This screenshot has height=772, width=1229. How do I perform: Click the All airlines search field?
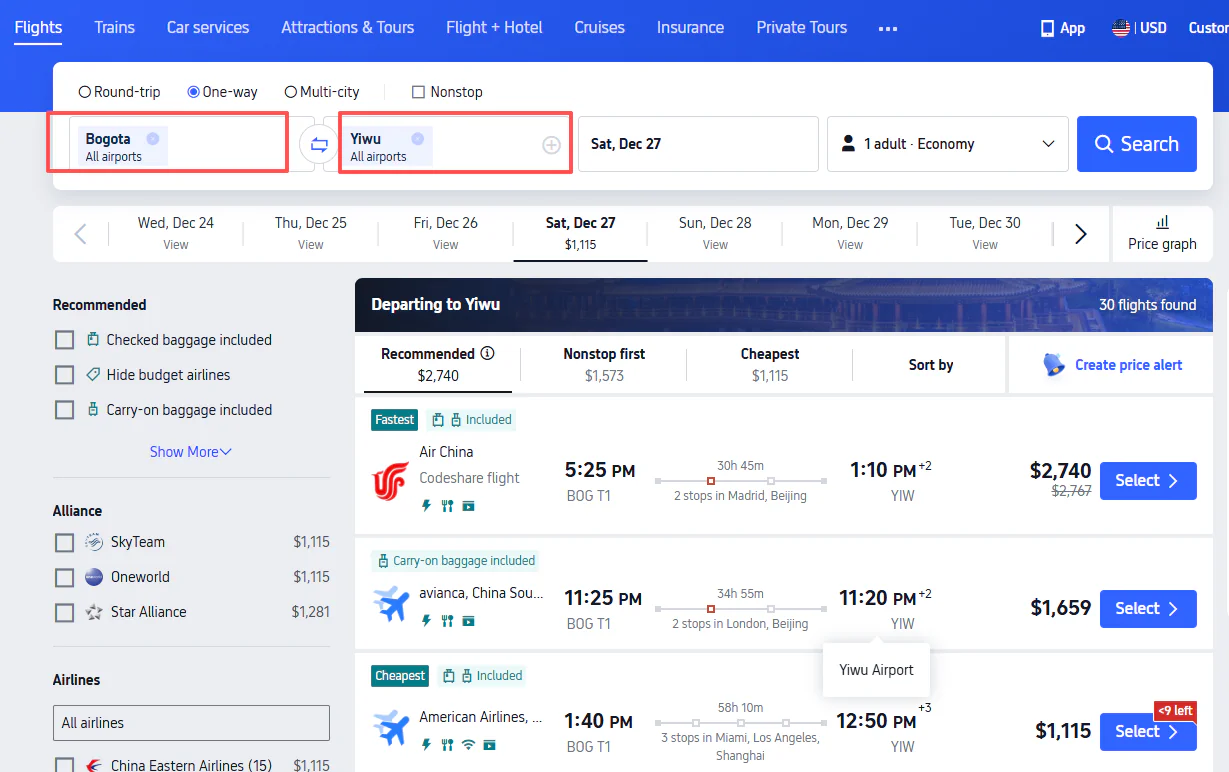(191, 723)
